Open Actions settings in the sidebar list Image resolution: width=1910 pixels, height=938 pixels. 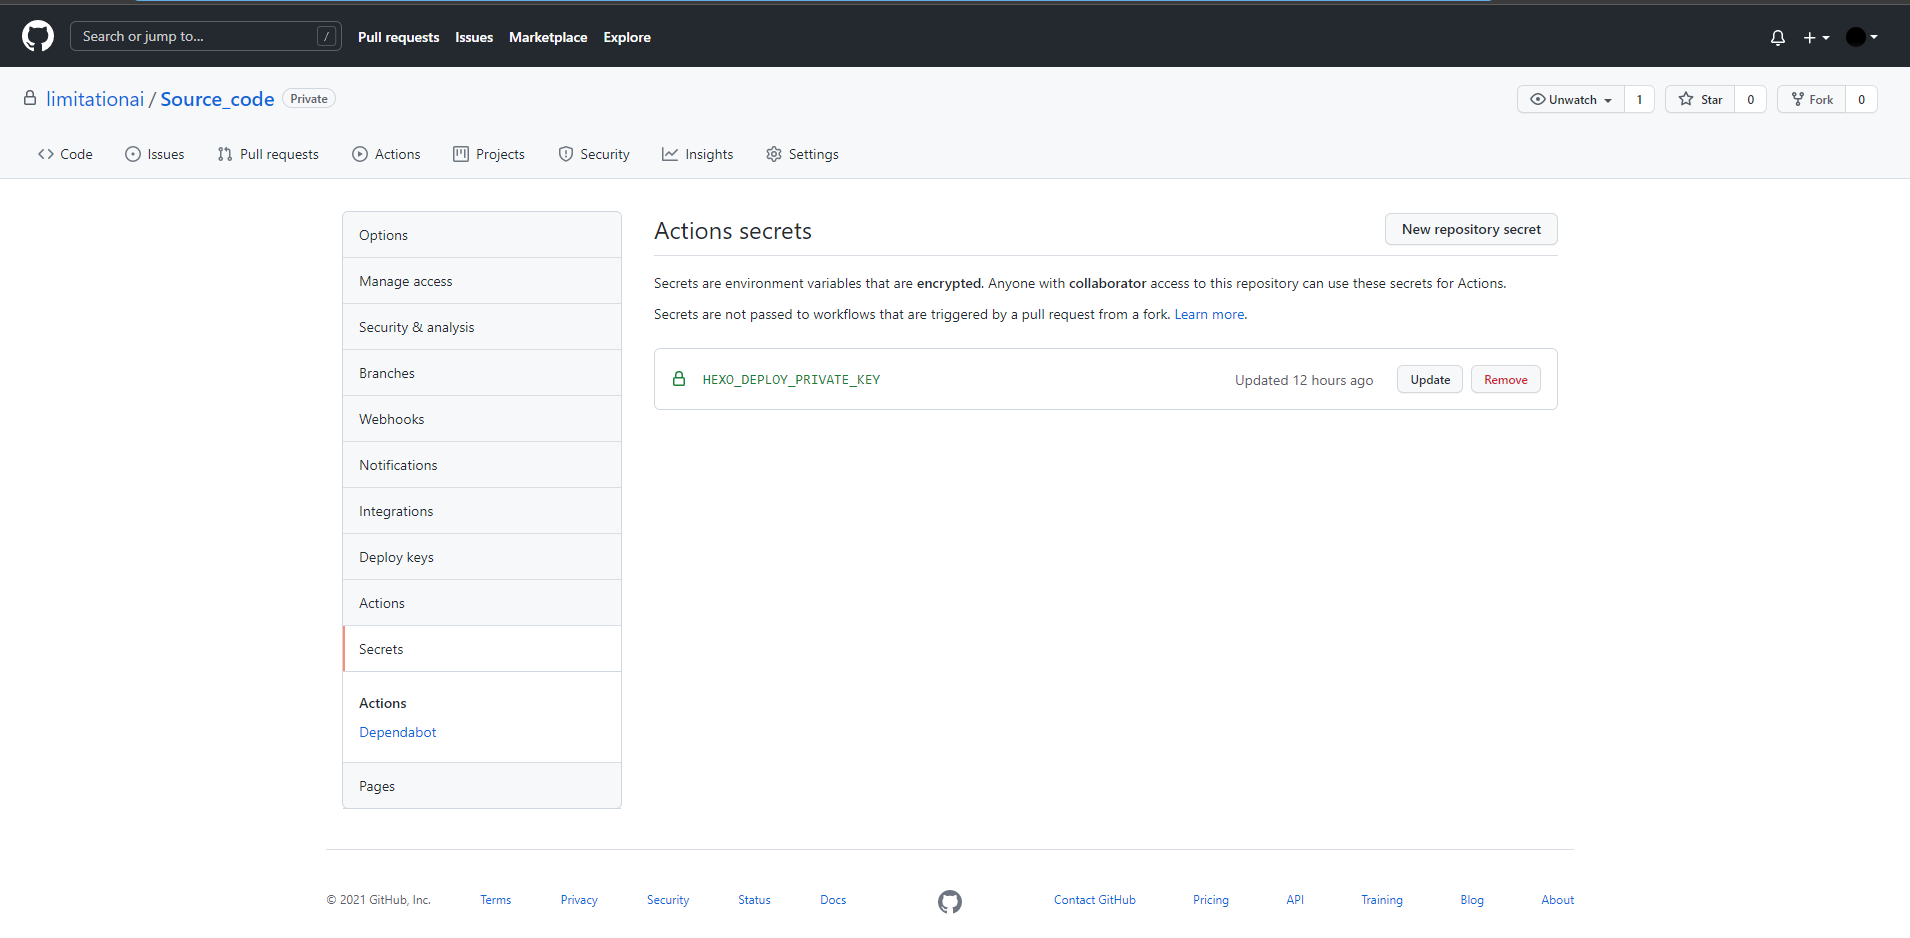click(482, 603)
